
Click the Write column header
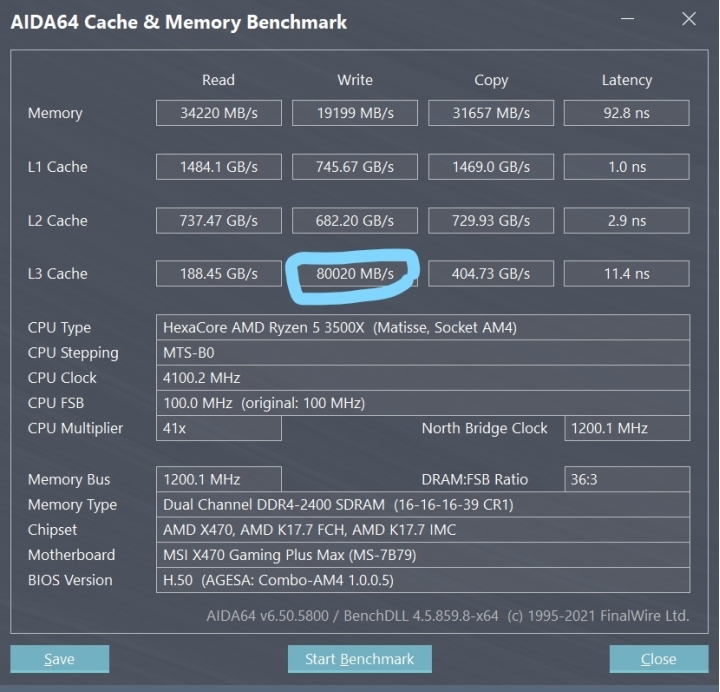click(355, 80)
